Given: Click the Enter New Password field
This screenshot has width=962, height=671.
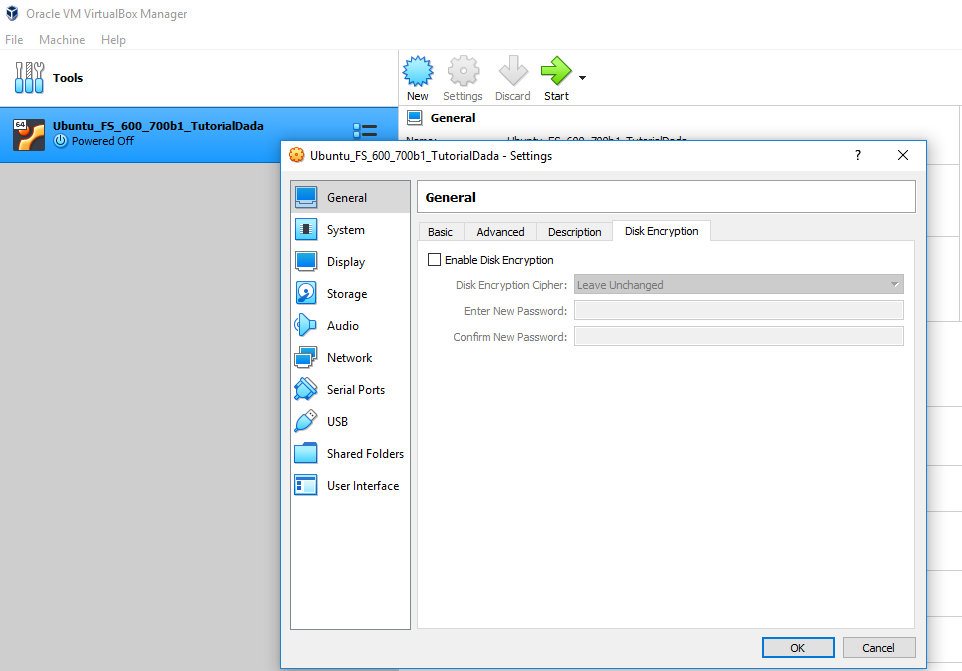Looking at the screenshot, I should [738, 311].
